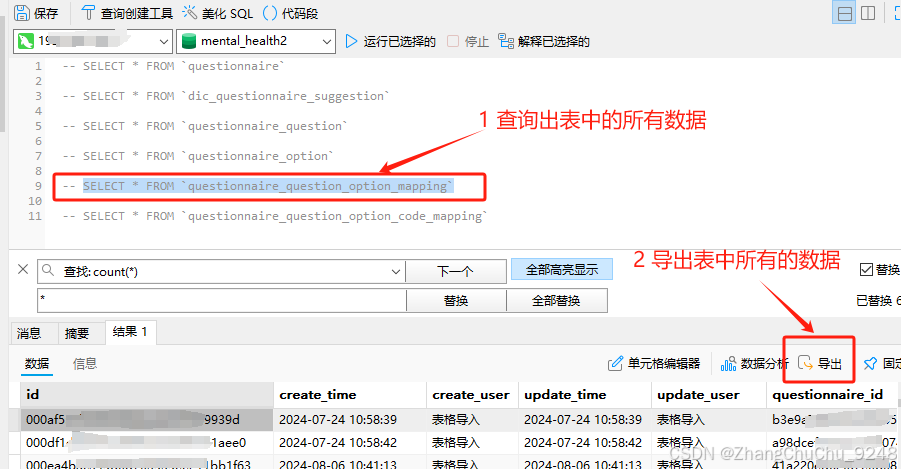Click SQL line 5 questionnaire_question
The image size is (901, 469).
[x=205, y=126]
